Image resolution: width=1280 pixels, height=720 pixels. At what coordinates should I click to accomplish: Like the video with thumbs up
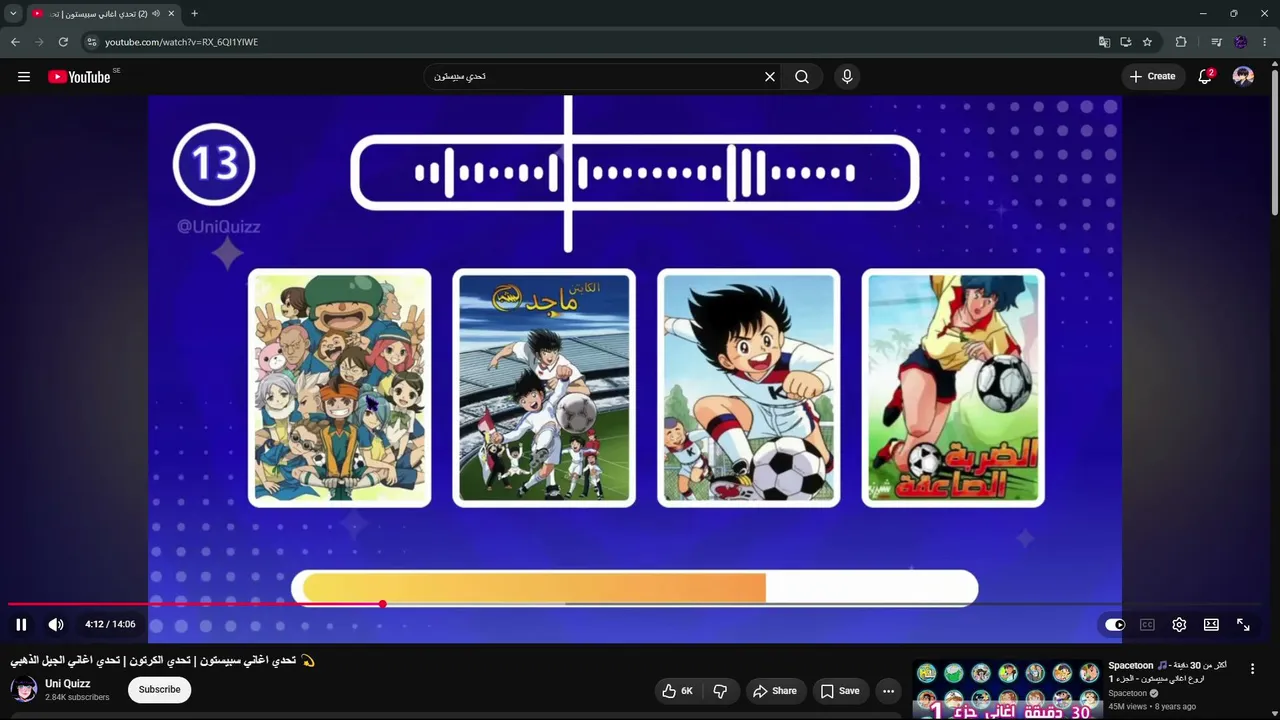point(677,691)
